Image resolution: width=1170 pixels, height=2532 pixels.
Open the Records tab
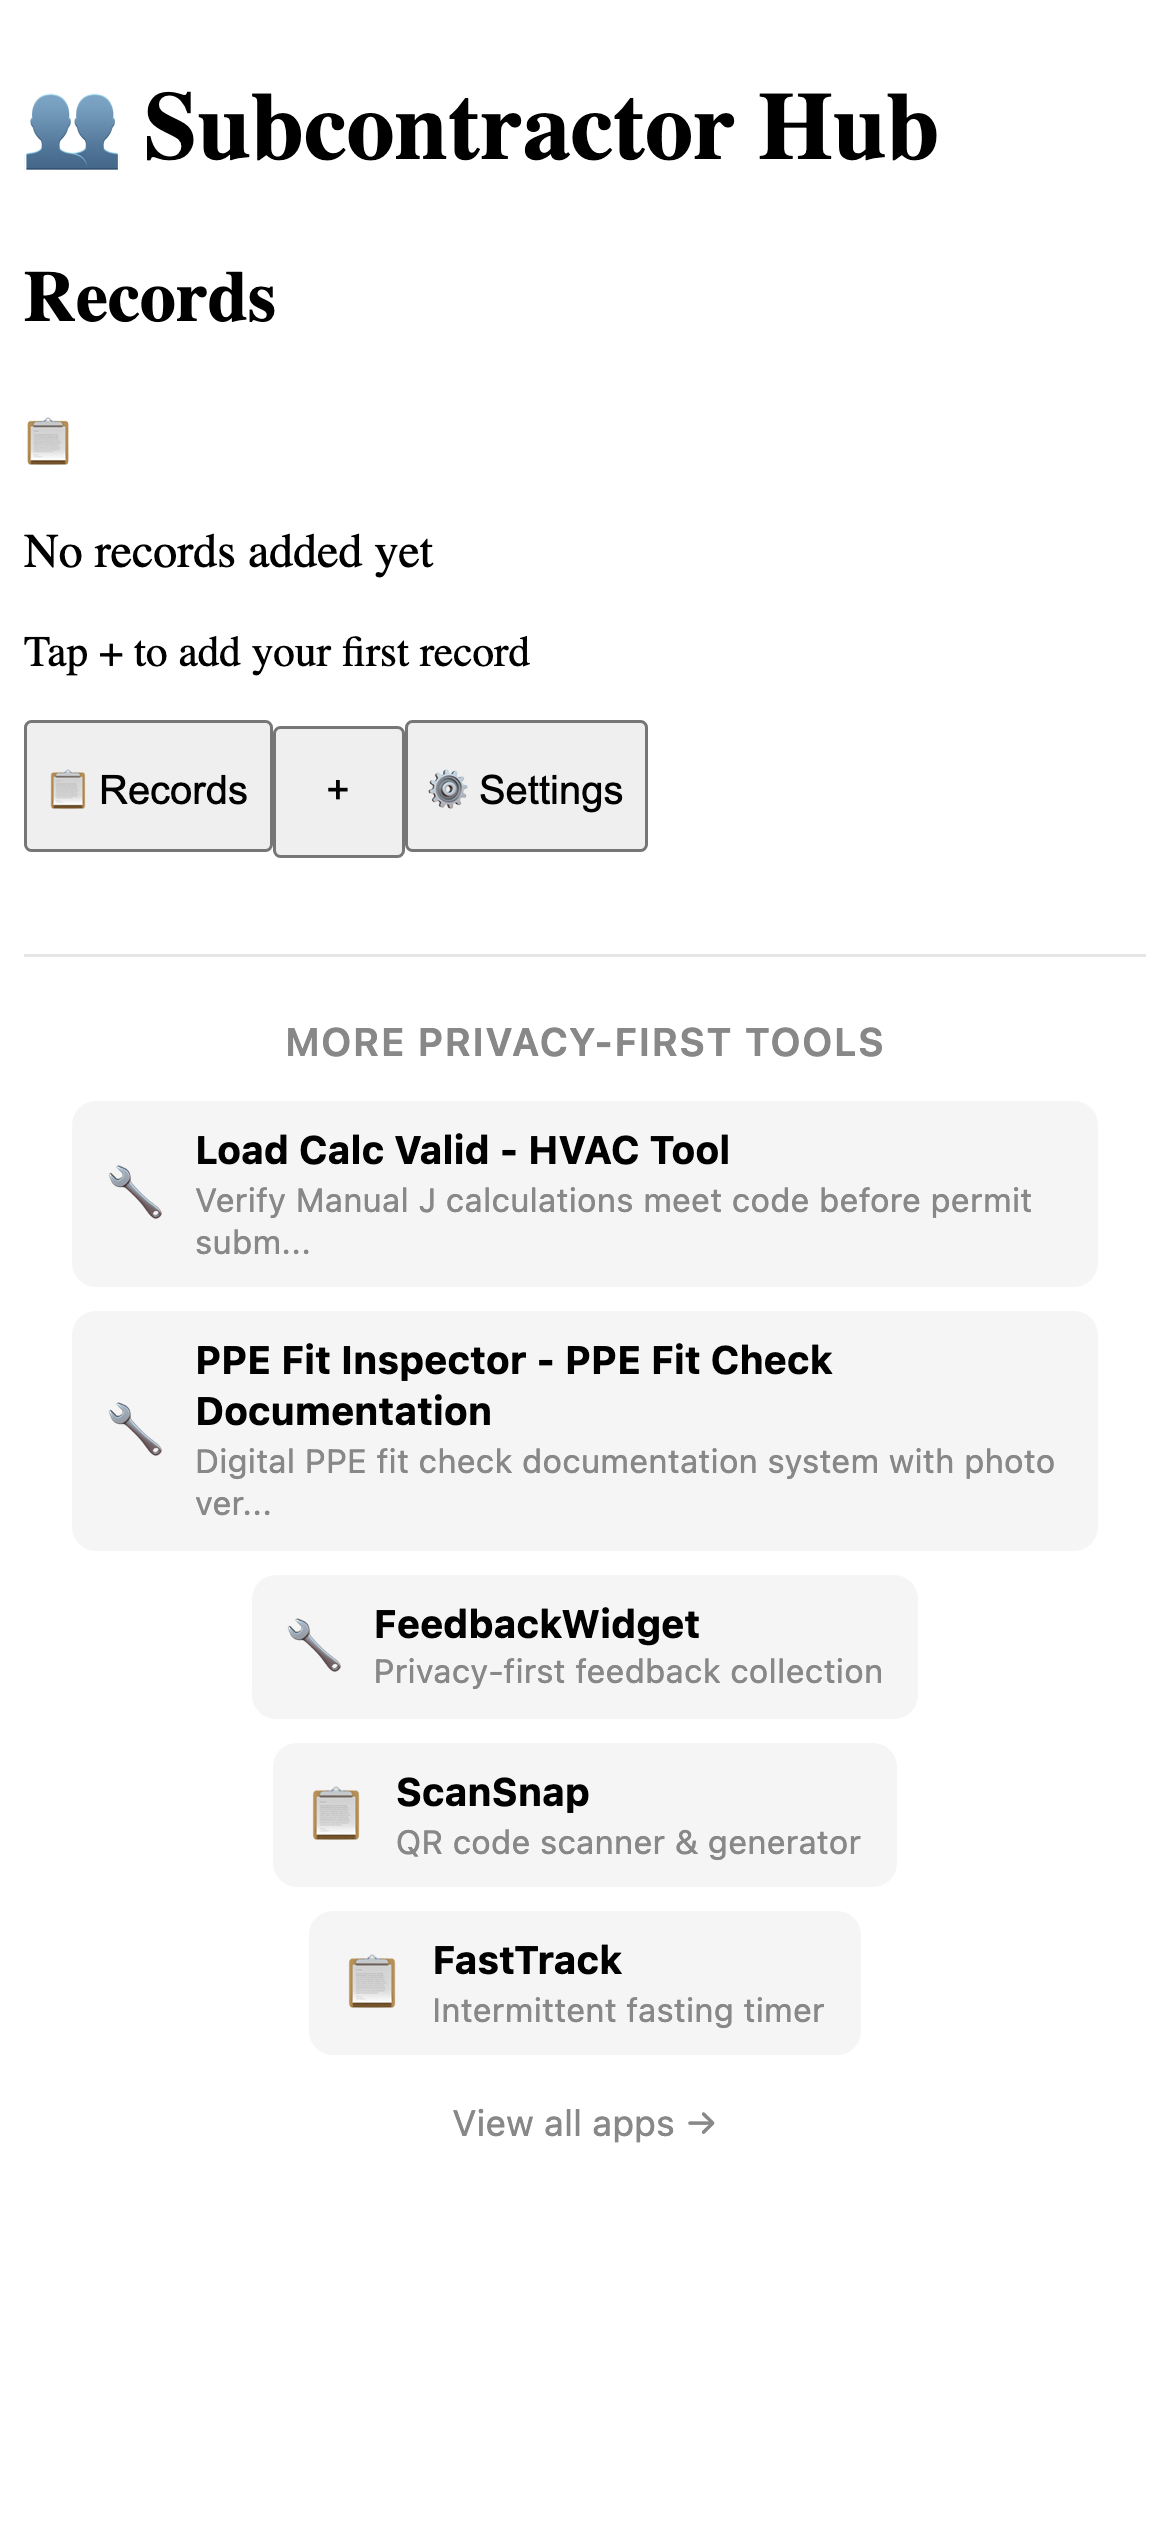[148, 789]
